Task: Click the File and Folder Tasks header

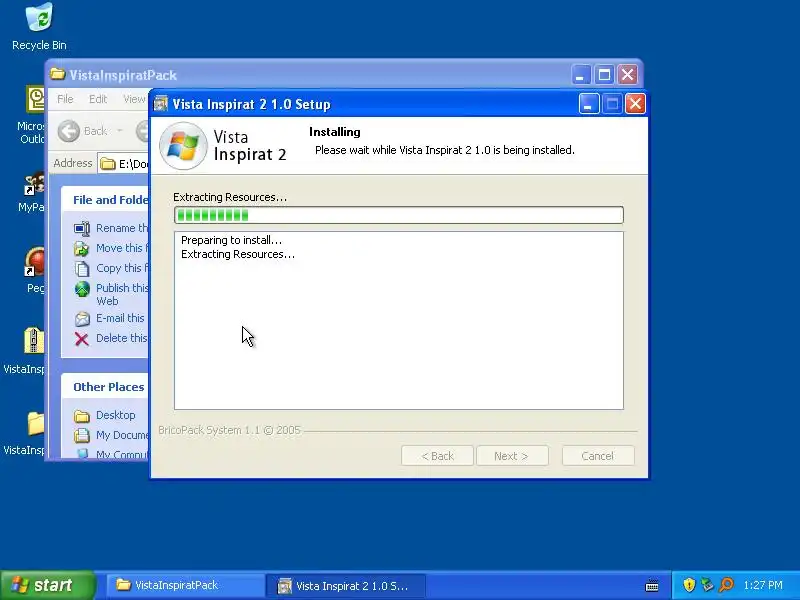Action: click(x=105, y=199)
